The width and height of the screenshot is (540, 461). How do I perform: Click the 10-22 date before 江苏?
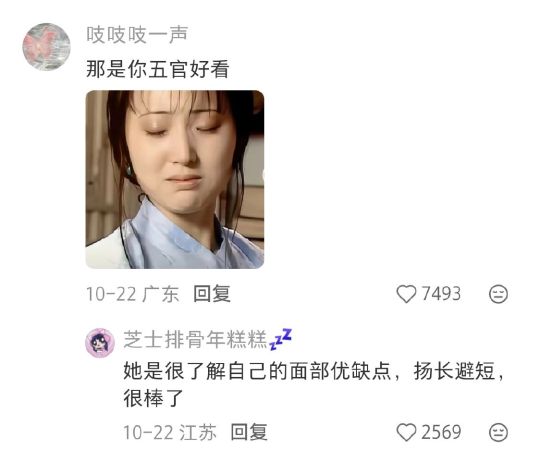[148, 432]
